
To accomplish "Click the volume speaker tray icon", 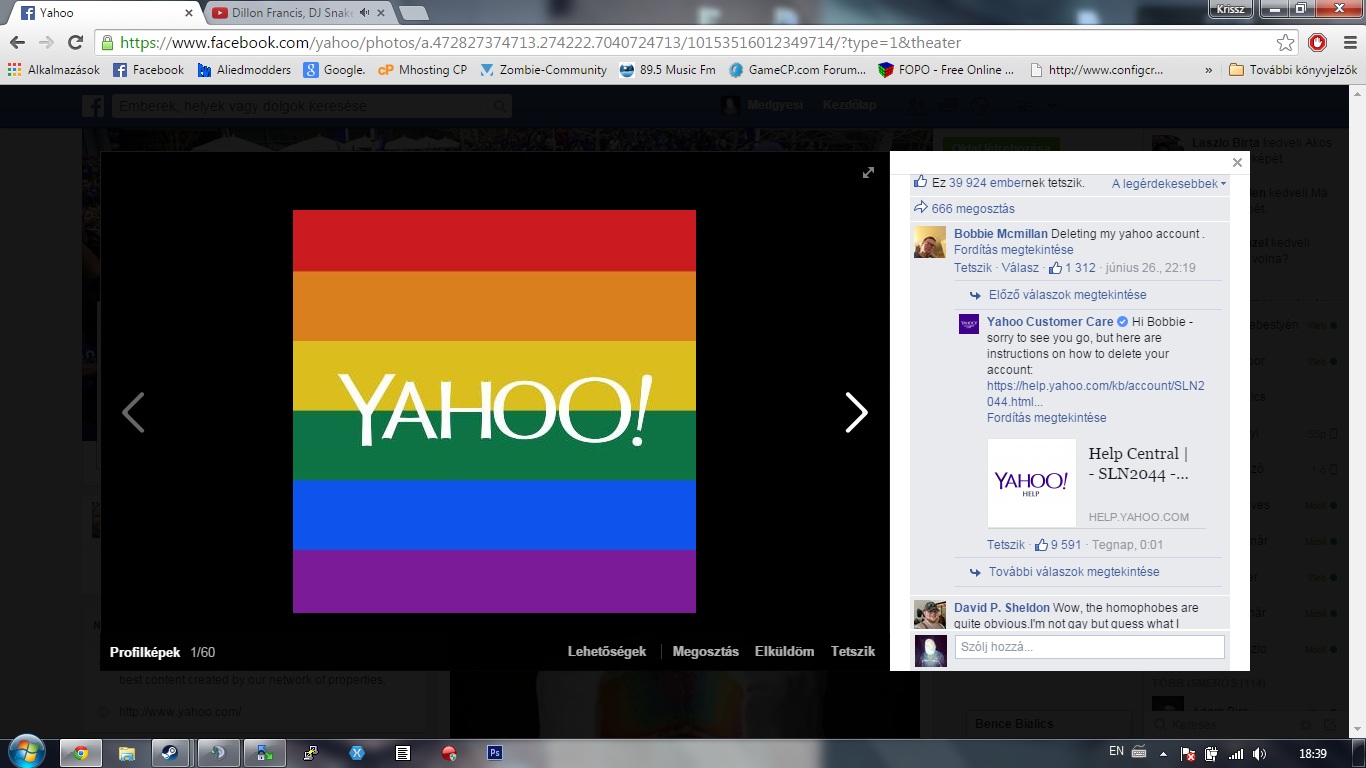I will 1259,753.
